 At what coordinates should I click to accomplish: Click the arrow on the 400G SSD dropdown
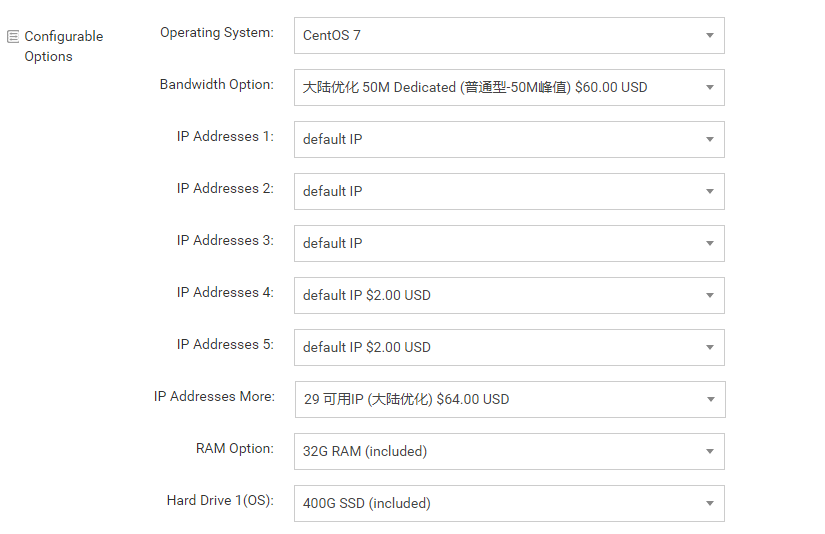click(x=709, y=503)
